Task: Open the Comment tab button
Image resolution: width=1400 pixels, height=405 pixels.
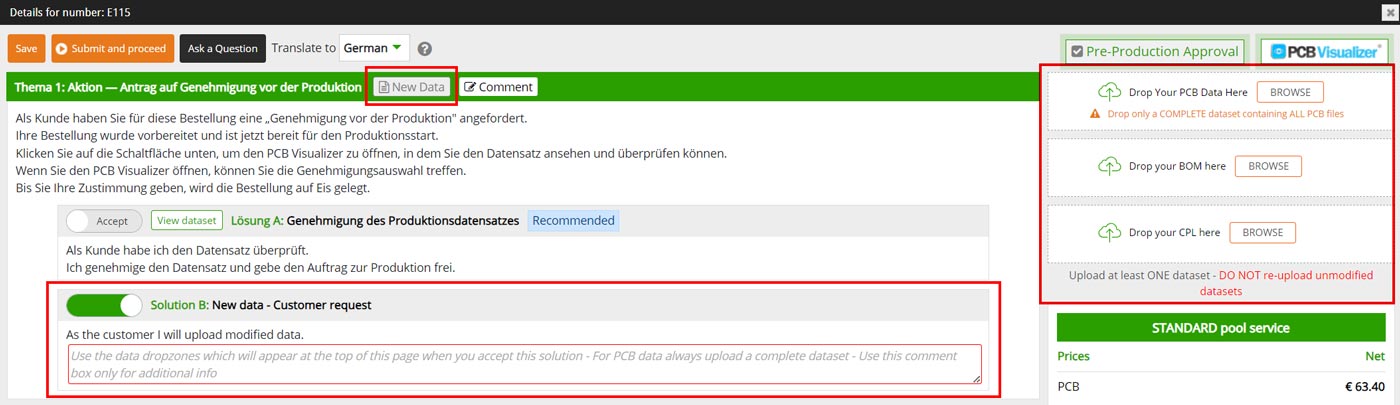Action: click(x=498, y=87)
